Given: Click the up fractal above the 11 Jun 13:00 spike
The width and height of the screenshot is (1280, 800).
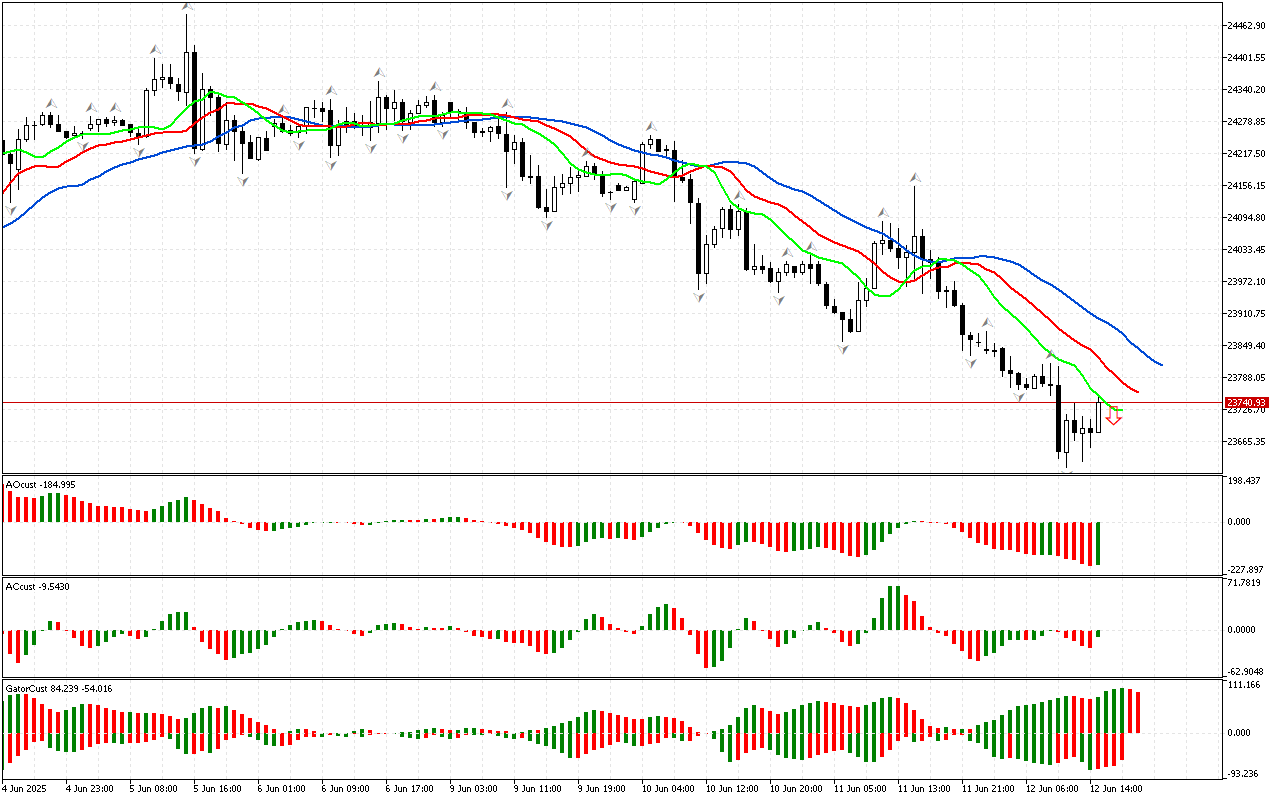Looking at the screenshot, I should pyautogui.click(x=914, y=177).
